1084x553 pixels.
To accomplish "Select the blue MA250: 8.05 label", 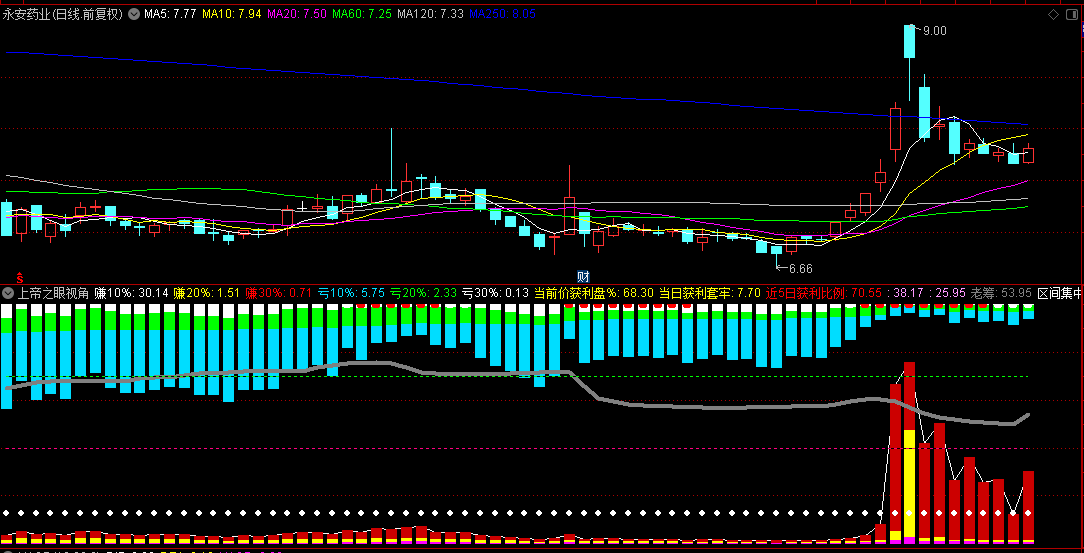I will coord(503,14).
